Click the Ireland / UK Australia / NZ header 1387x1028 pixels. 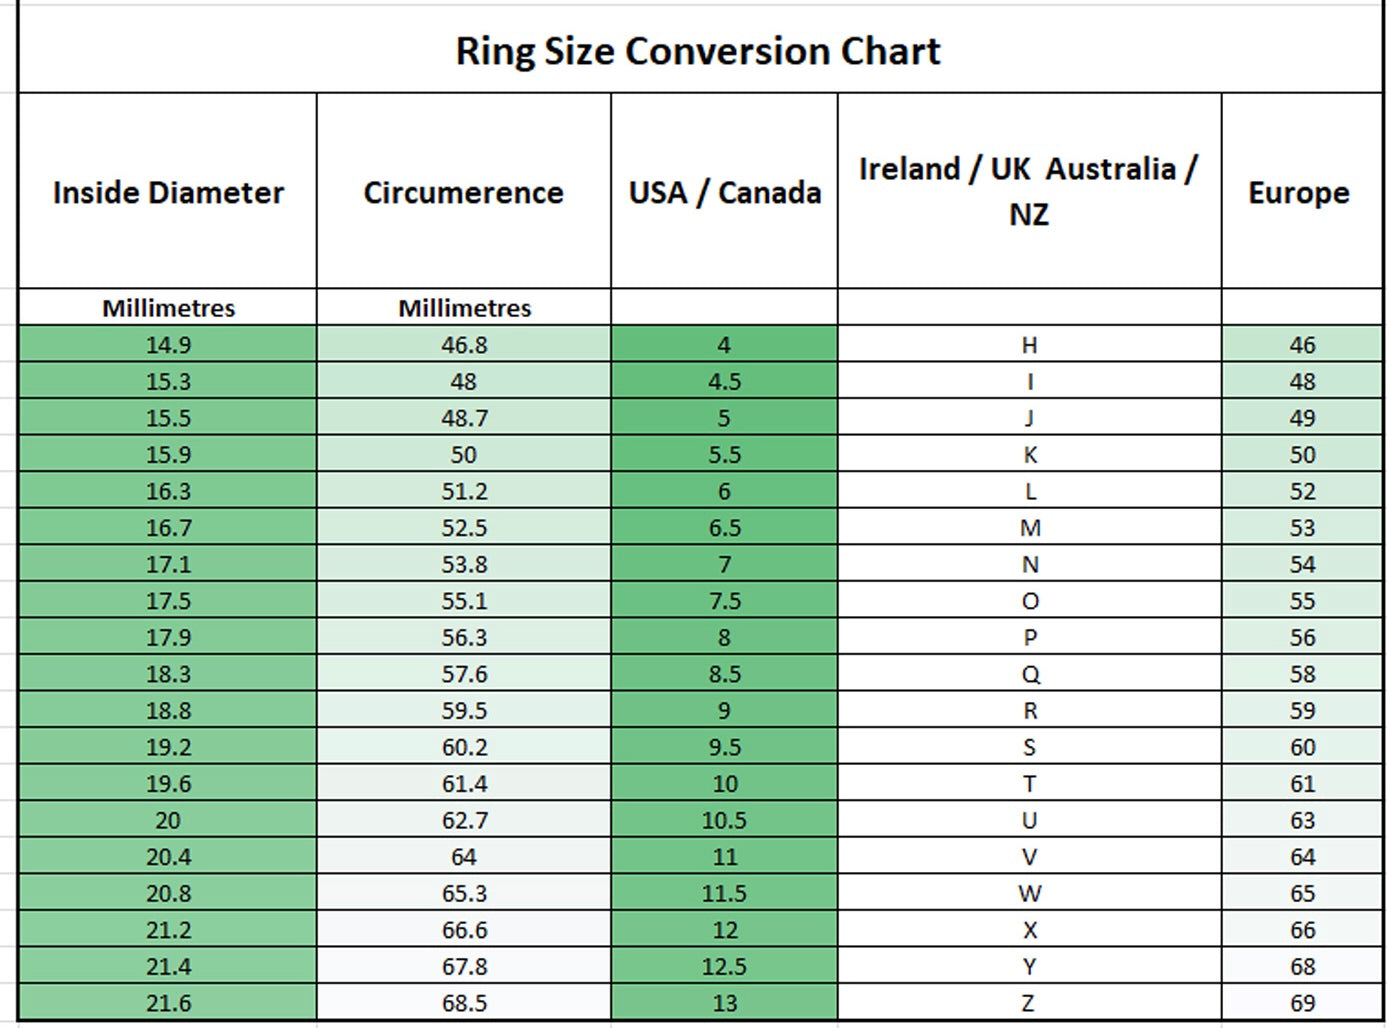pos(1028,191)
